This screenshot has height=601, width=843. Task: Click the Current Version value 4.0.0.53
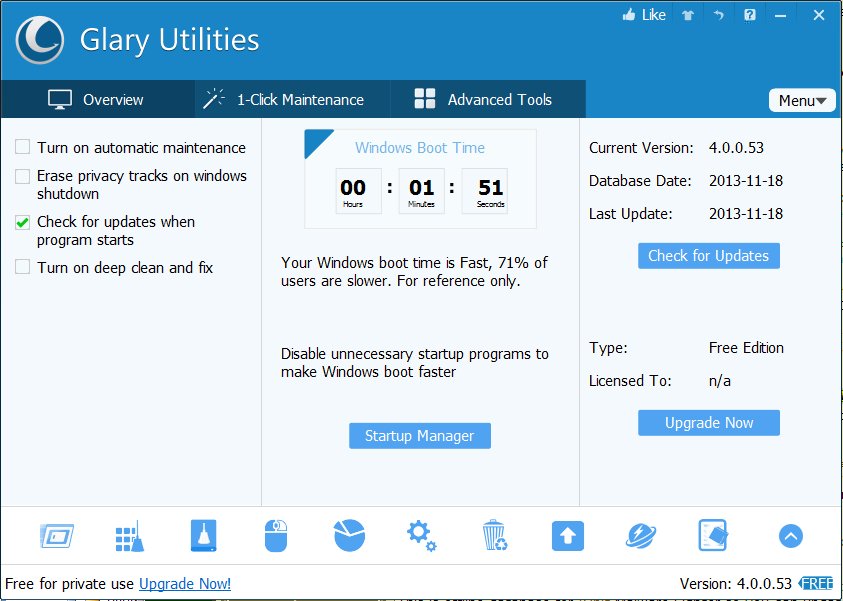coord(736,148)
